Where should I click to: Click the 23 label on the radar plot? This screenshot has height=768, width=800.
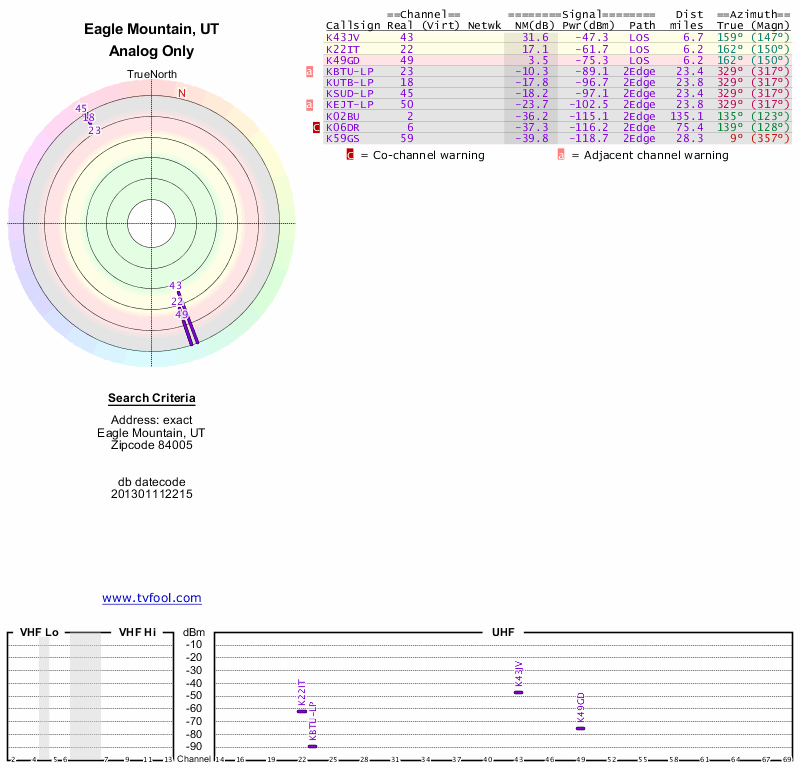point(94,131)
